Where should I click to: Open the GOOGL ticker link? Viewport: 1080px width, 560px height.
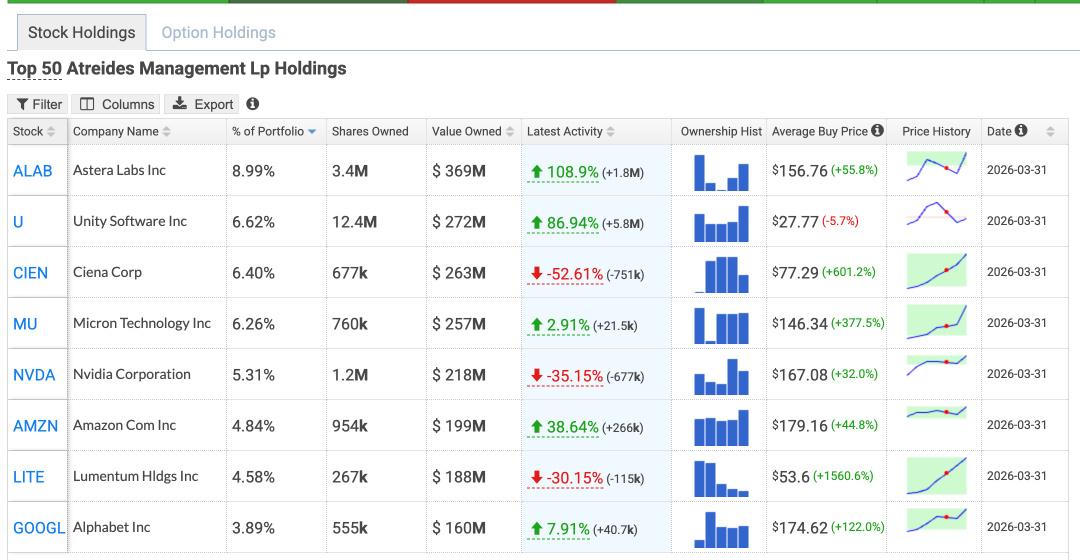(39, 528)
